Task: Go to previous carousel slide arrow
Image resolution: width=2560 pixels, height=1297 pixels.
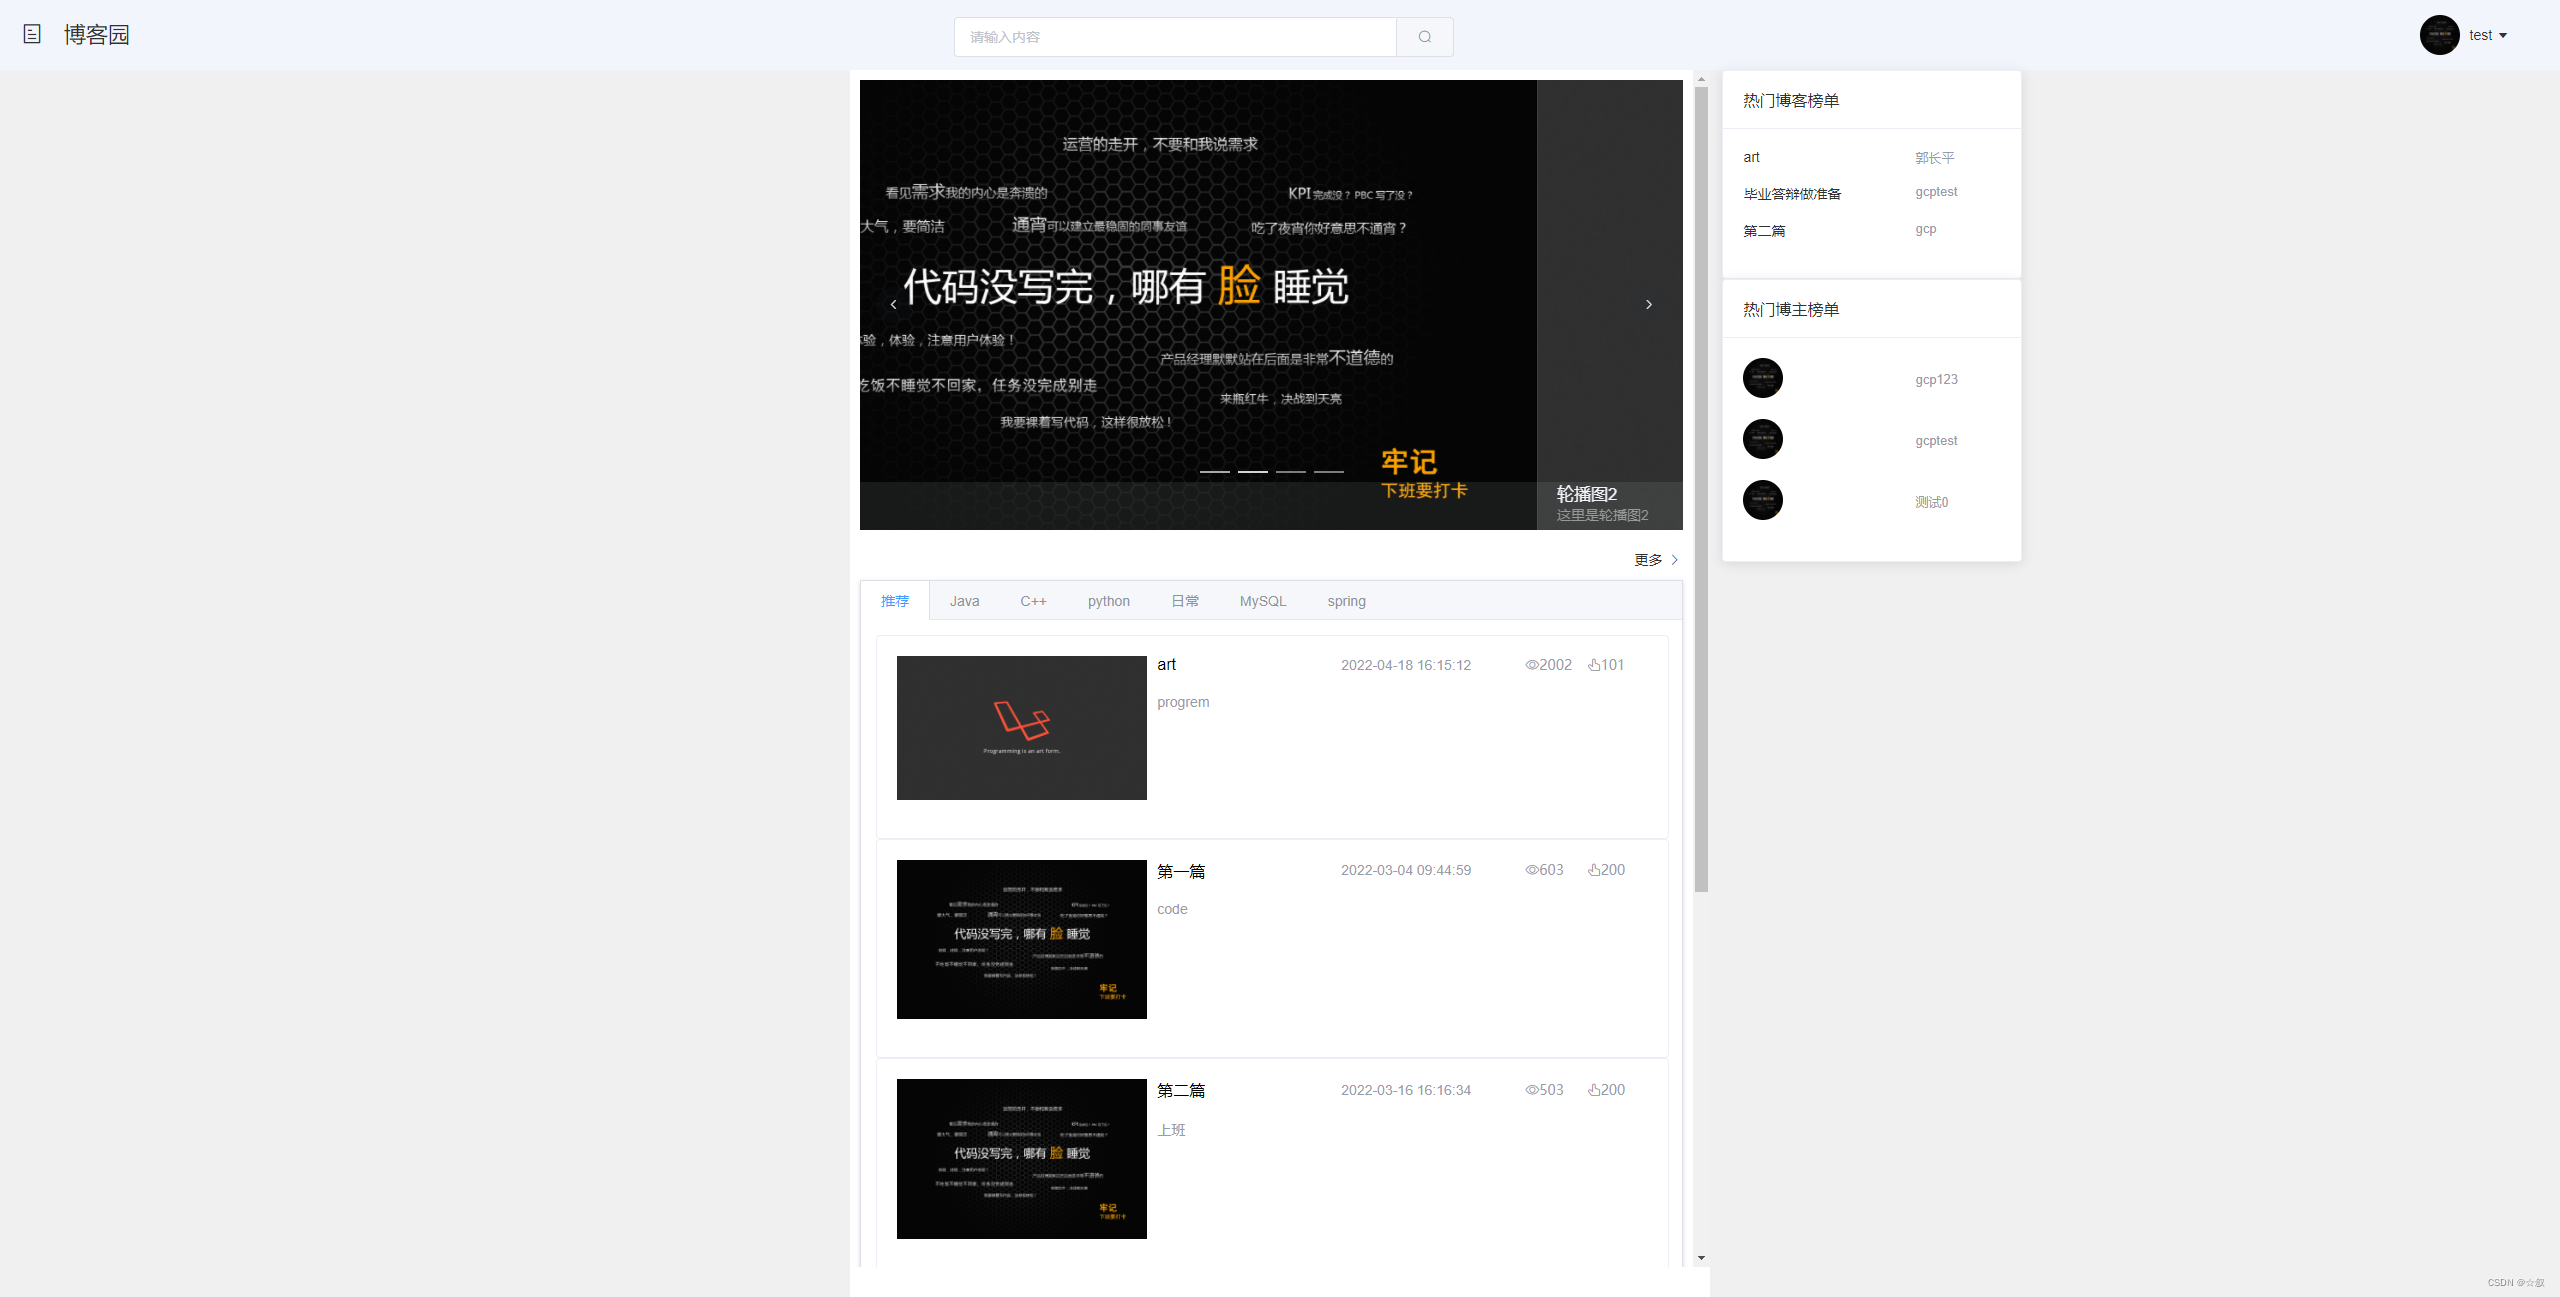Action: coord(893,304)
